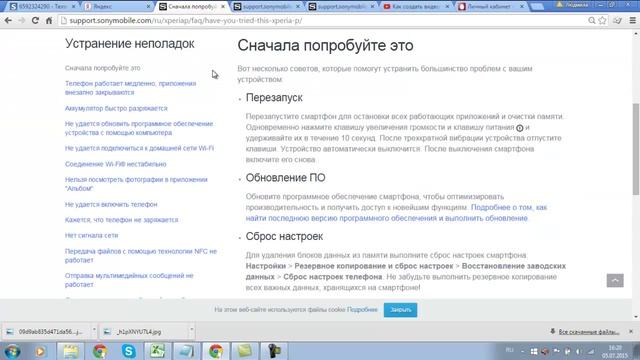Open Передача файлов с помощью технологии NFC link
Screen dimensions: 640x360
click(x=141, y=256)
